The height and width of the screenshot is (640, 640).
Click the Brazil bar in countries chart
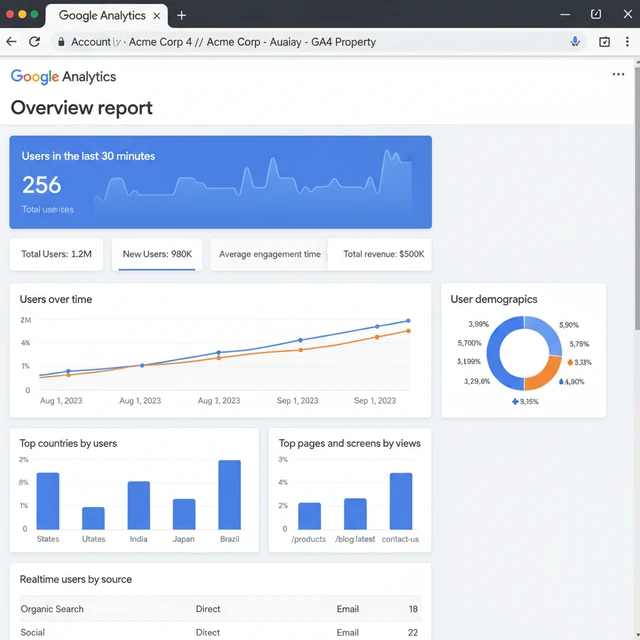pos(229,495)
